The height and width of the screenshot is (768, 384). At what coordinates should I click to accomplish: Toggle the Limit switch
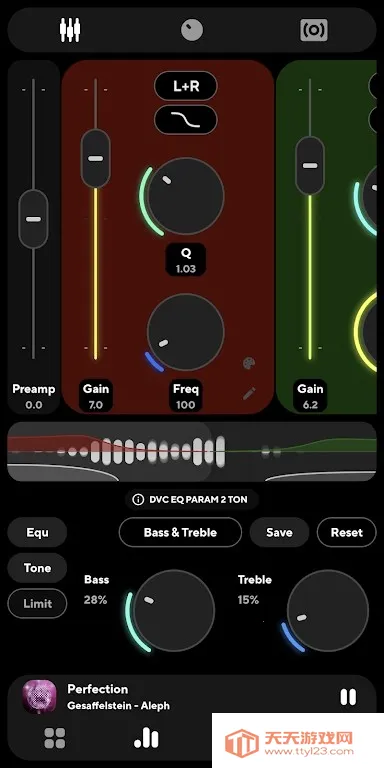[x=37, y=604]
